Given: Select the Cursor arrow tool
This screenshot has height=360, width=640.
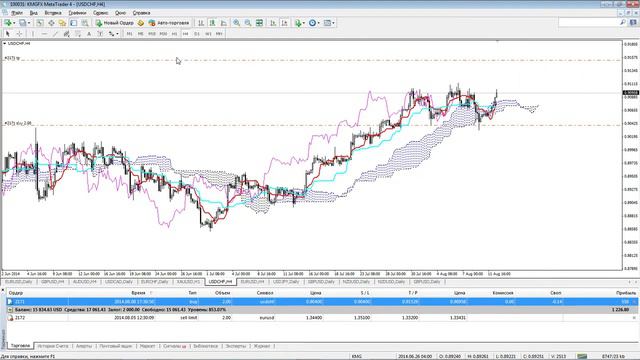Looking at the screenshot, I should [7, 34].
